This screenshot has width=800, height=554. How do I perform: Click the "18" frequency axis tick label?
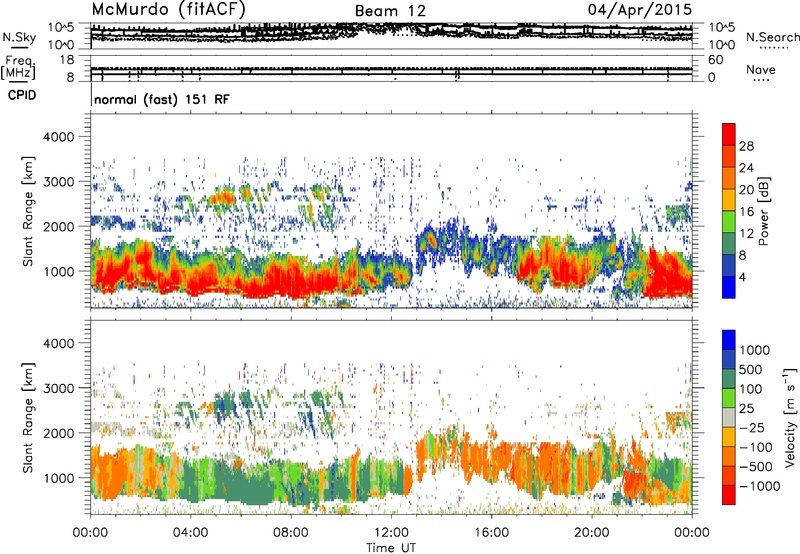pos(67,60)
